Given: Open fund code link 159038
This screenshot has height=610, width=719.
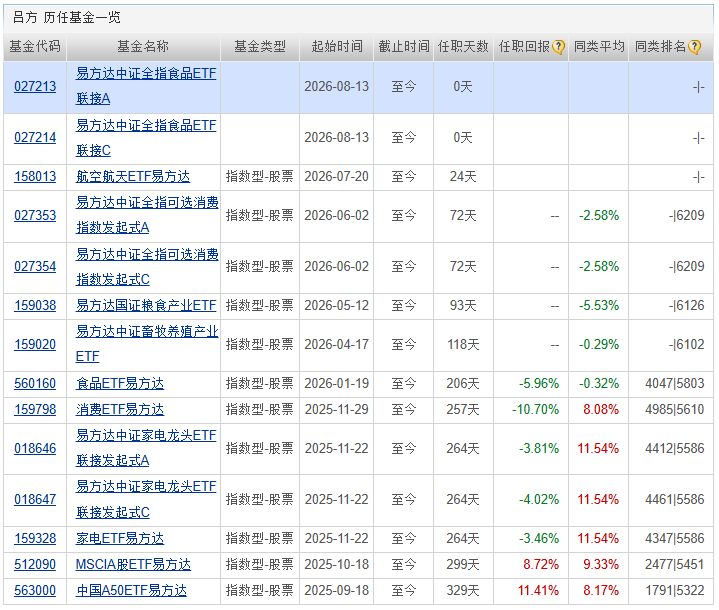Looking at the screenshot, I should click(x=35, y=305).
